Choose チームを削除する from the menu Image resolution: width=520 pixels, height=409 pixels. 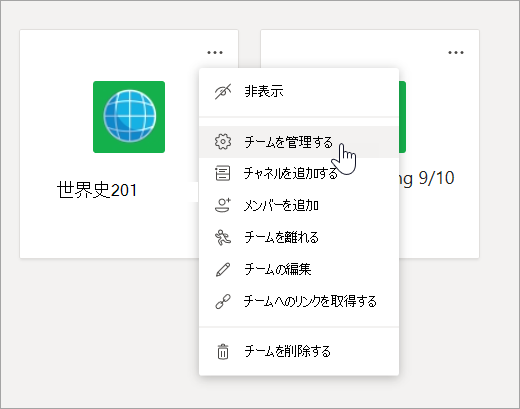tap(299, 351)
